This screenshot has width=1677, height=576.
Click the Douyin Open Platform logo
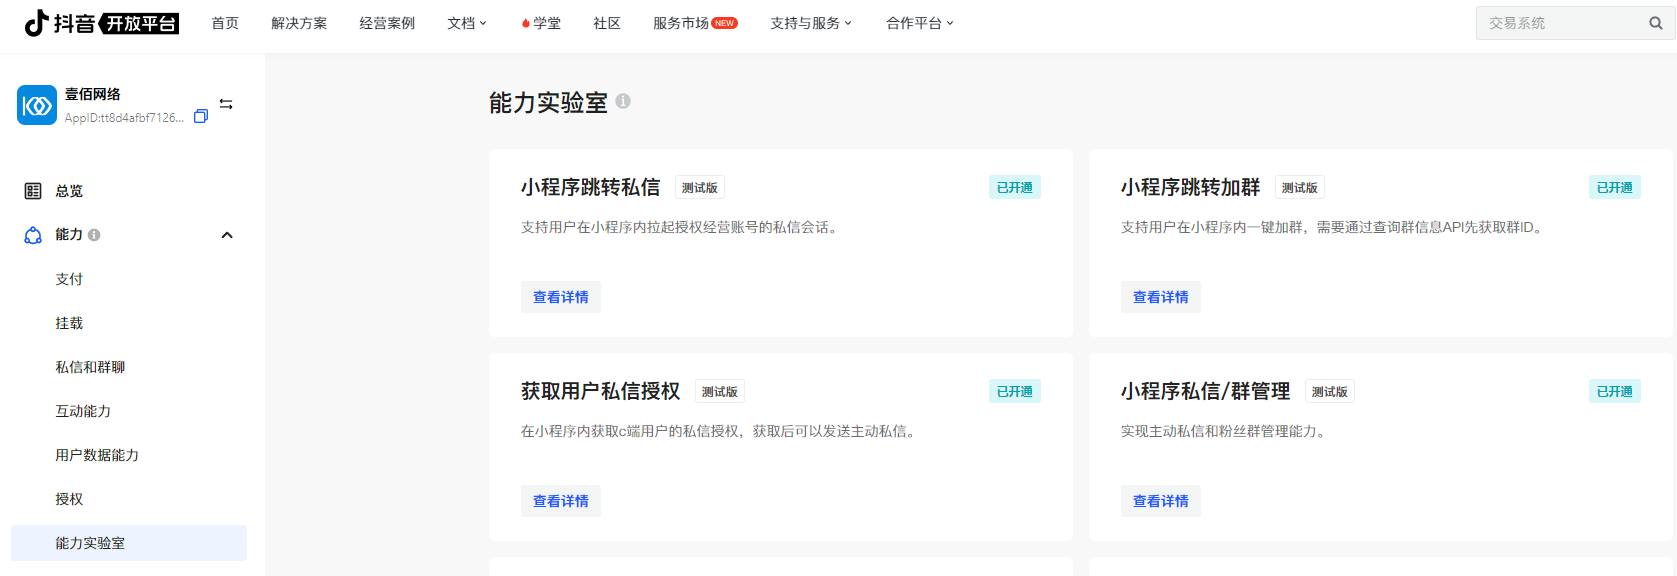[x=101, y=23]
